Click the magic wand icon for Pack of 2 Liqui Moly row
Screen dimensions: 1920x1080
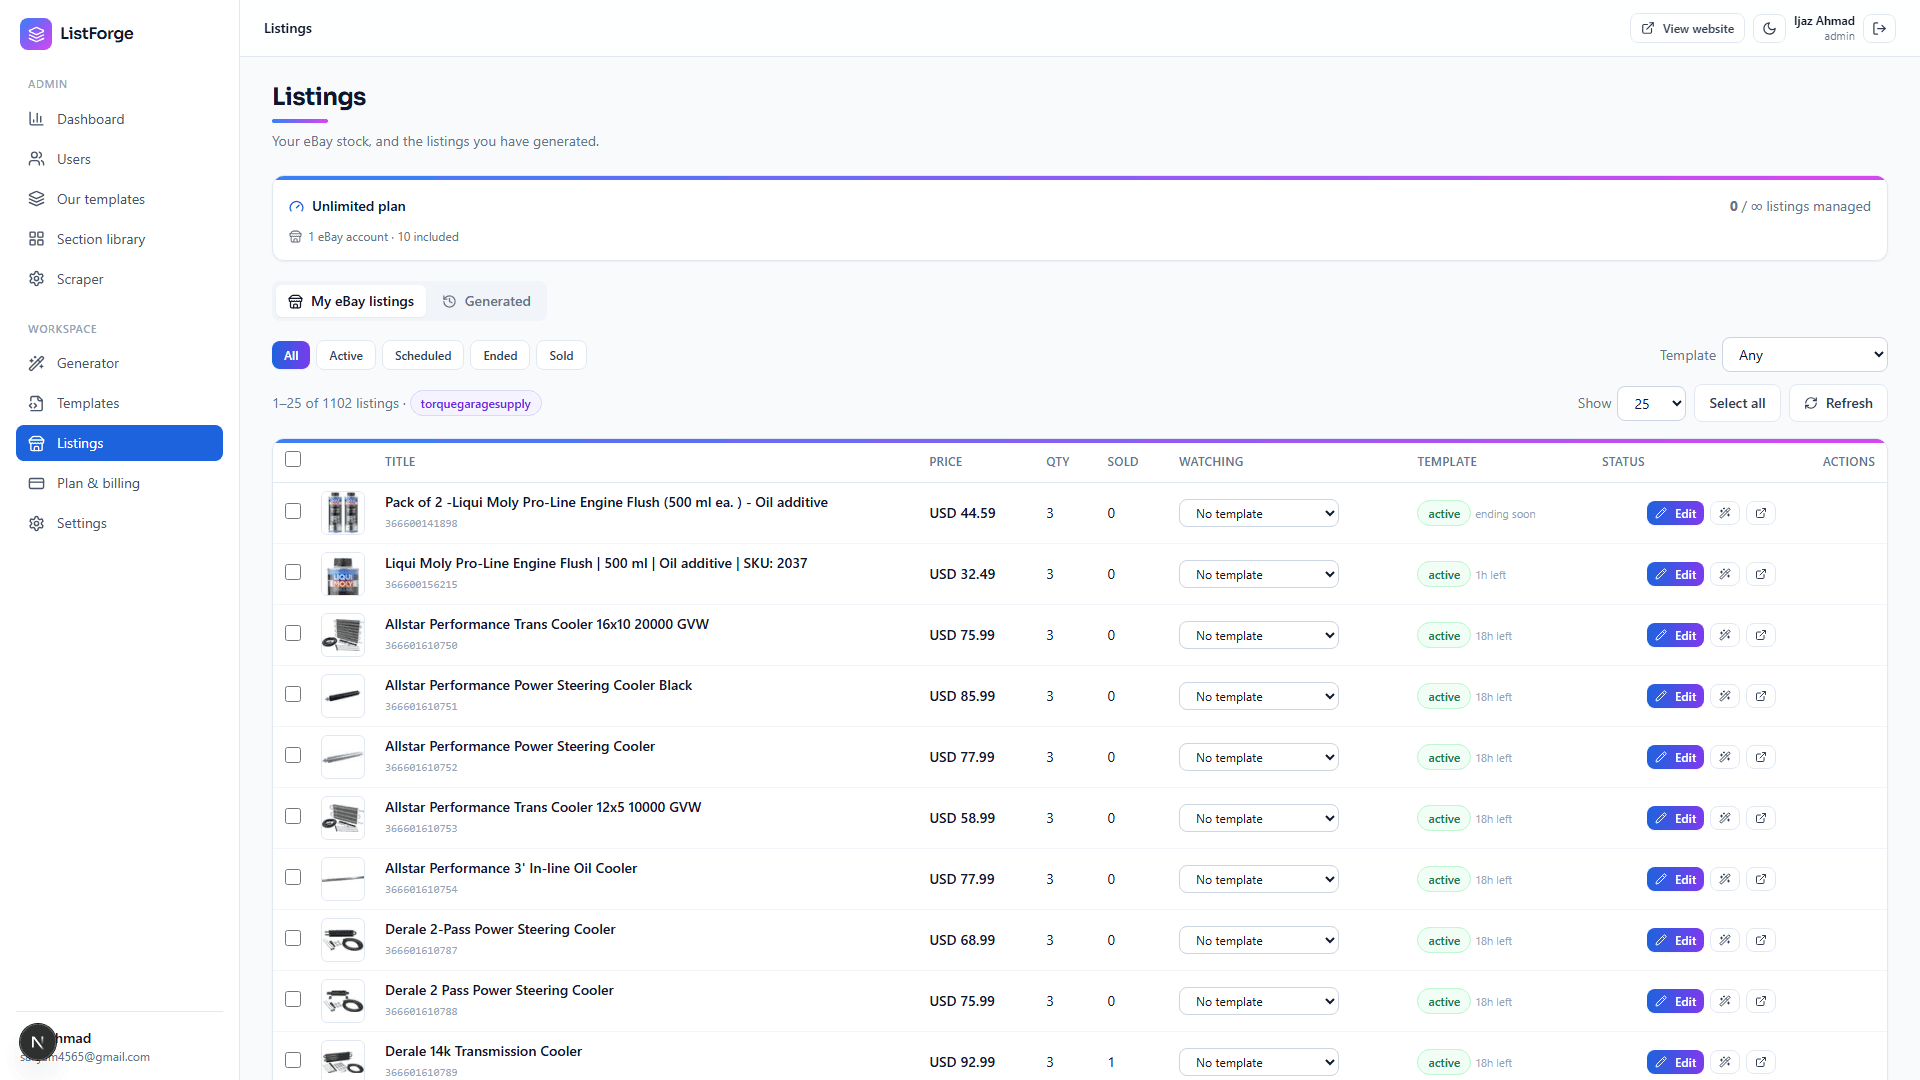coord(1725,513)
